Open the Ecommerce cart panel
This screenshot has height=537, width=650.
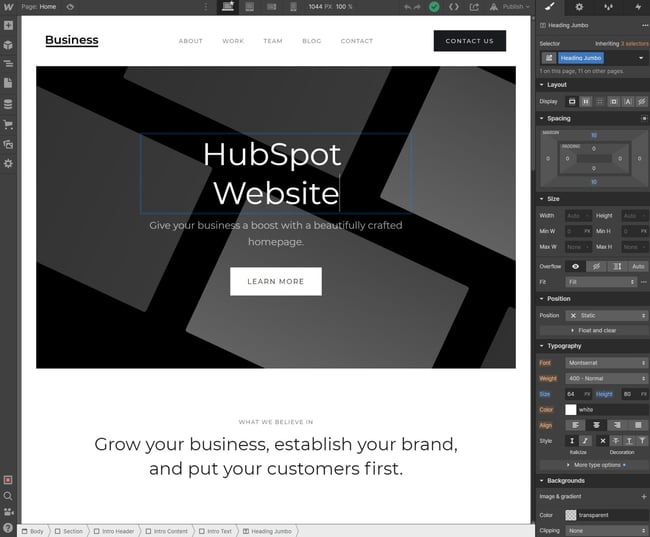(x=8, y=124)
